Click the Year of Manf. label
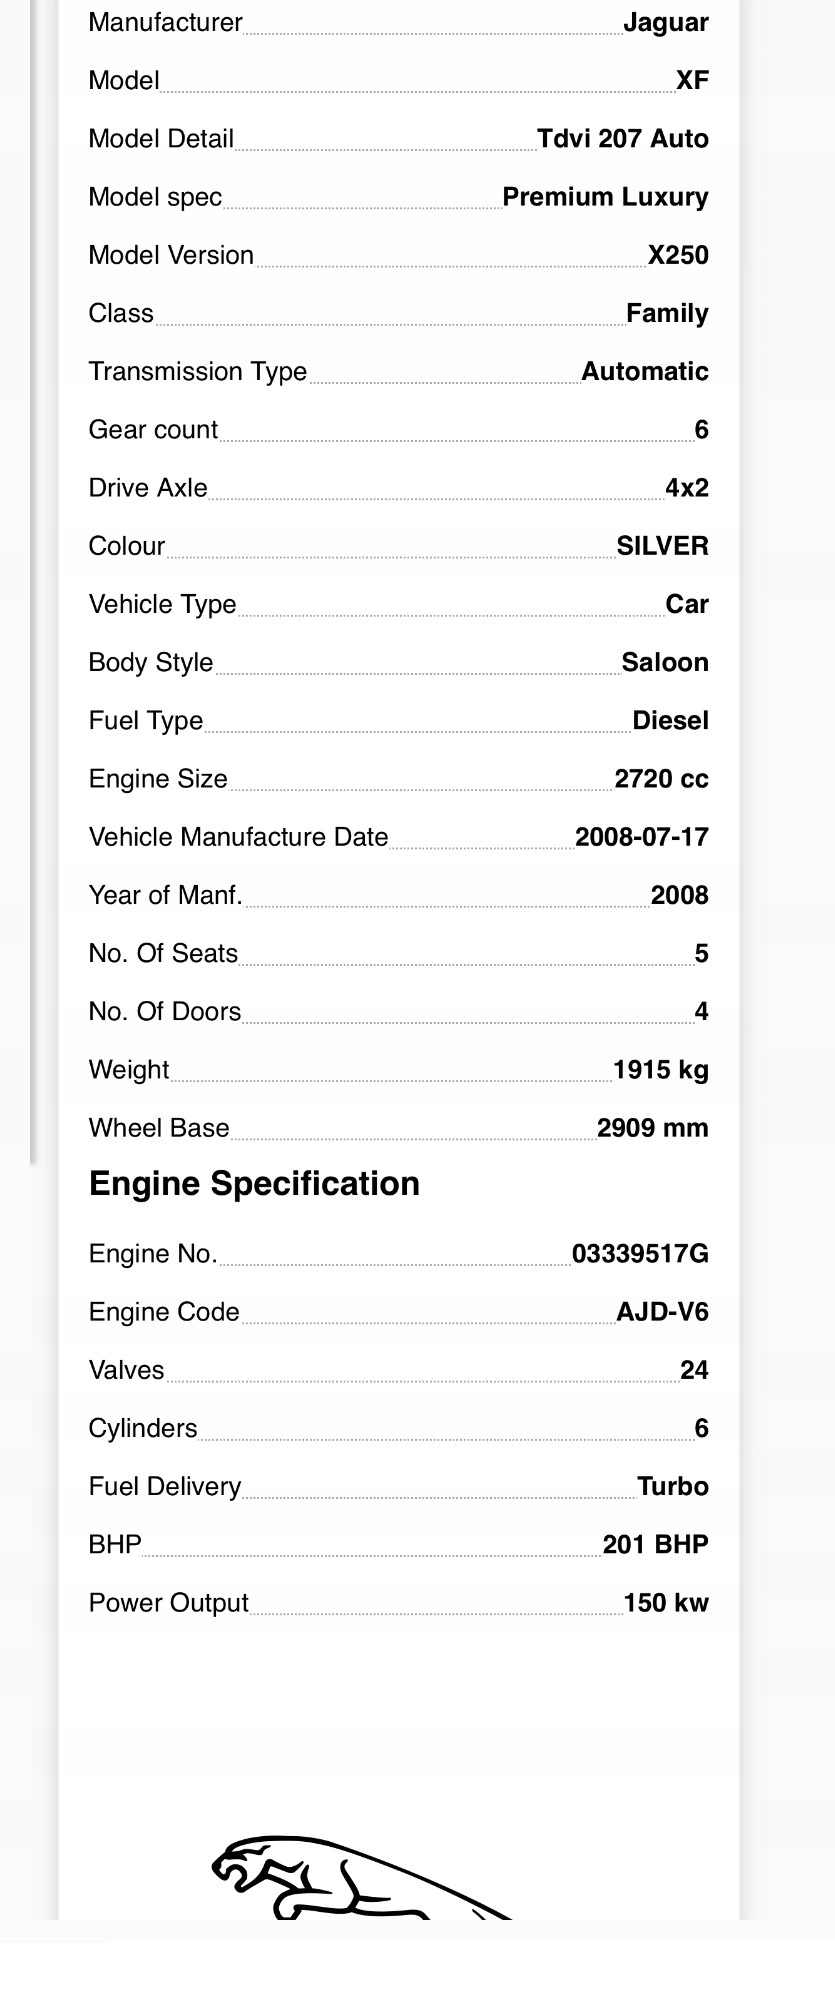This screenshot has width=835, height=1998. pos(166,895)
